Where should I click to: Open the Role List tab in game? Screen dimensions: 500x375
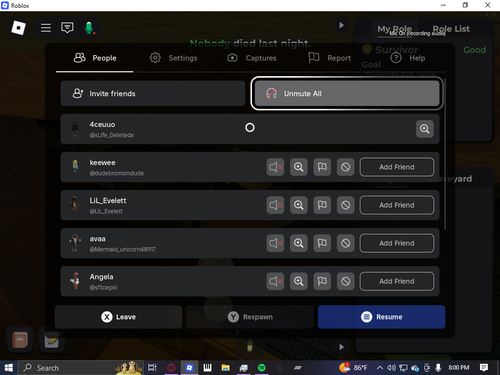pyautogui.click(x=451, y=29)
